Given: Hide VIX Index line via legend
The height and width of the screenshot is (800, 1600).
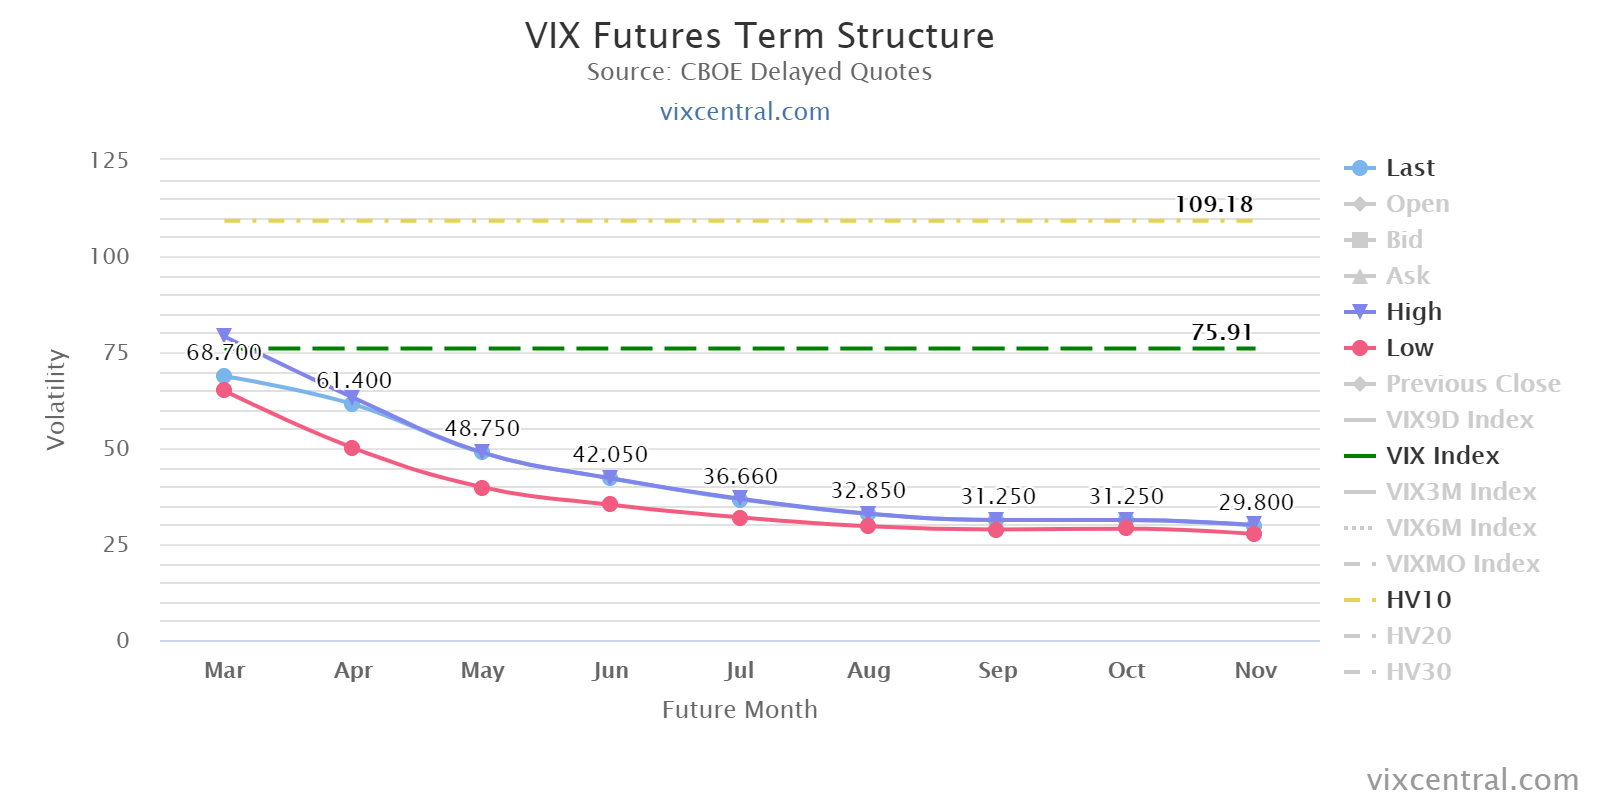Looking at the screenshot, I should (1442, 456).
